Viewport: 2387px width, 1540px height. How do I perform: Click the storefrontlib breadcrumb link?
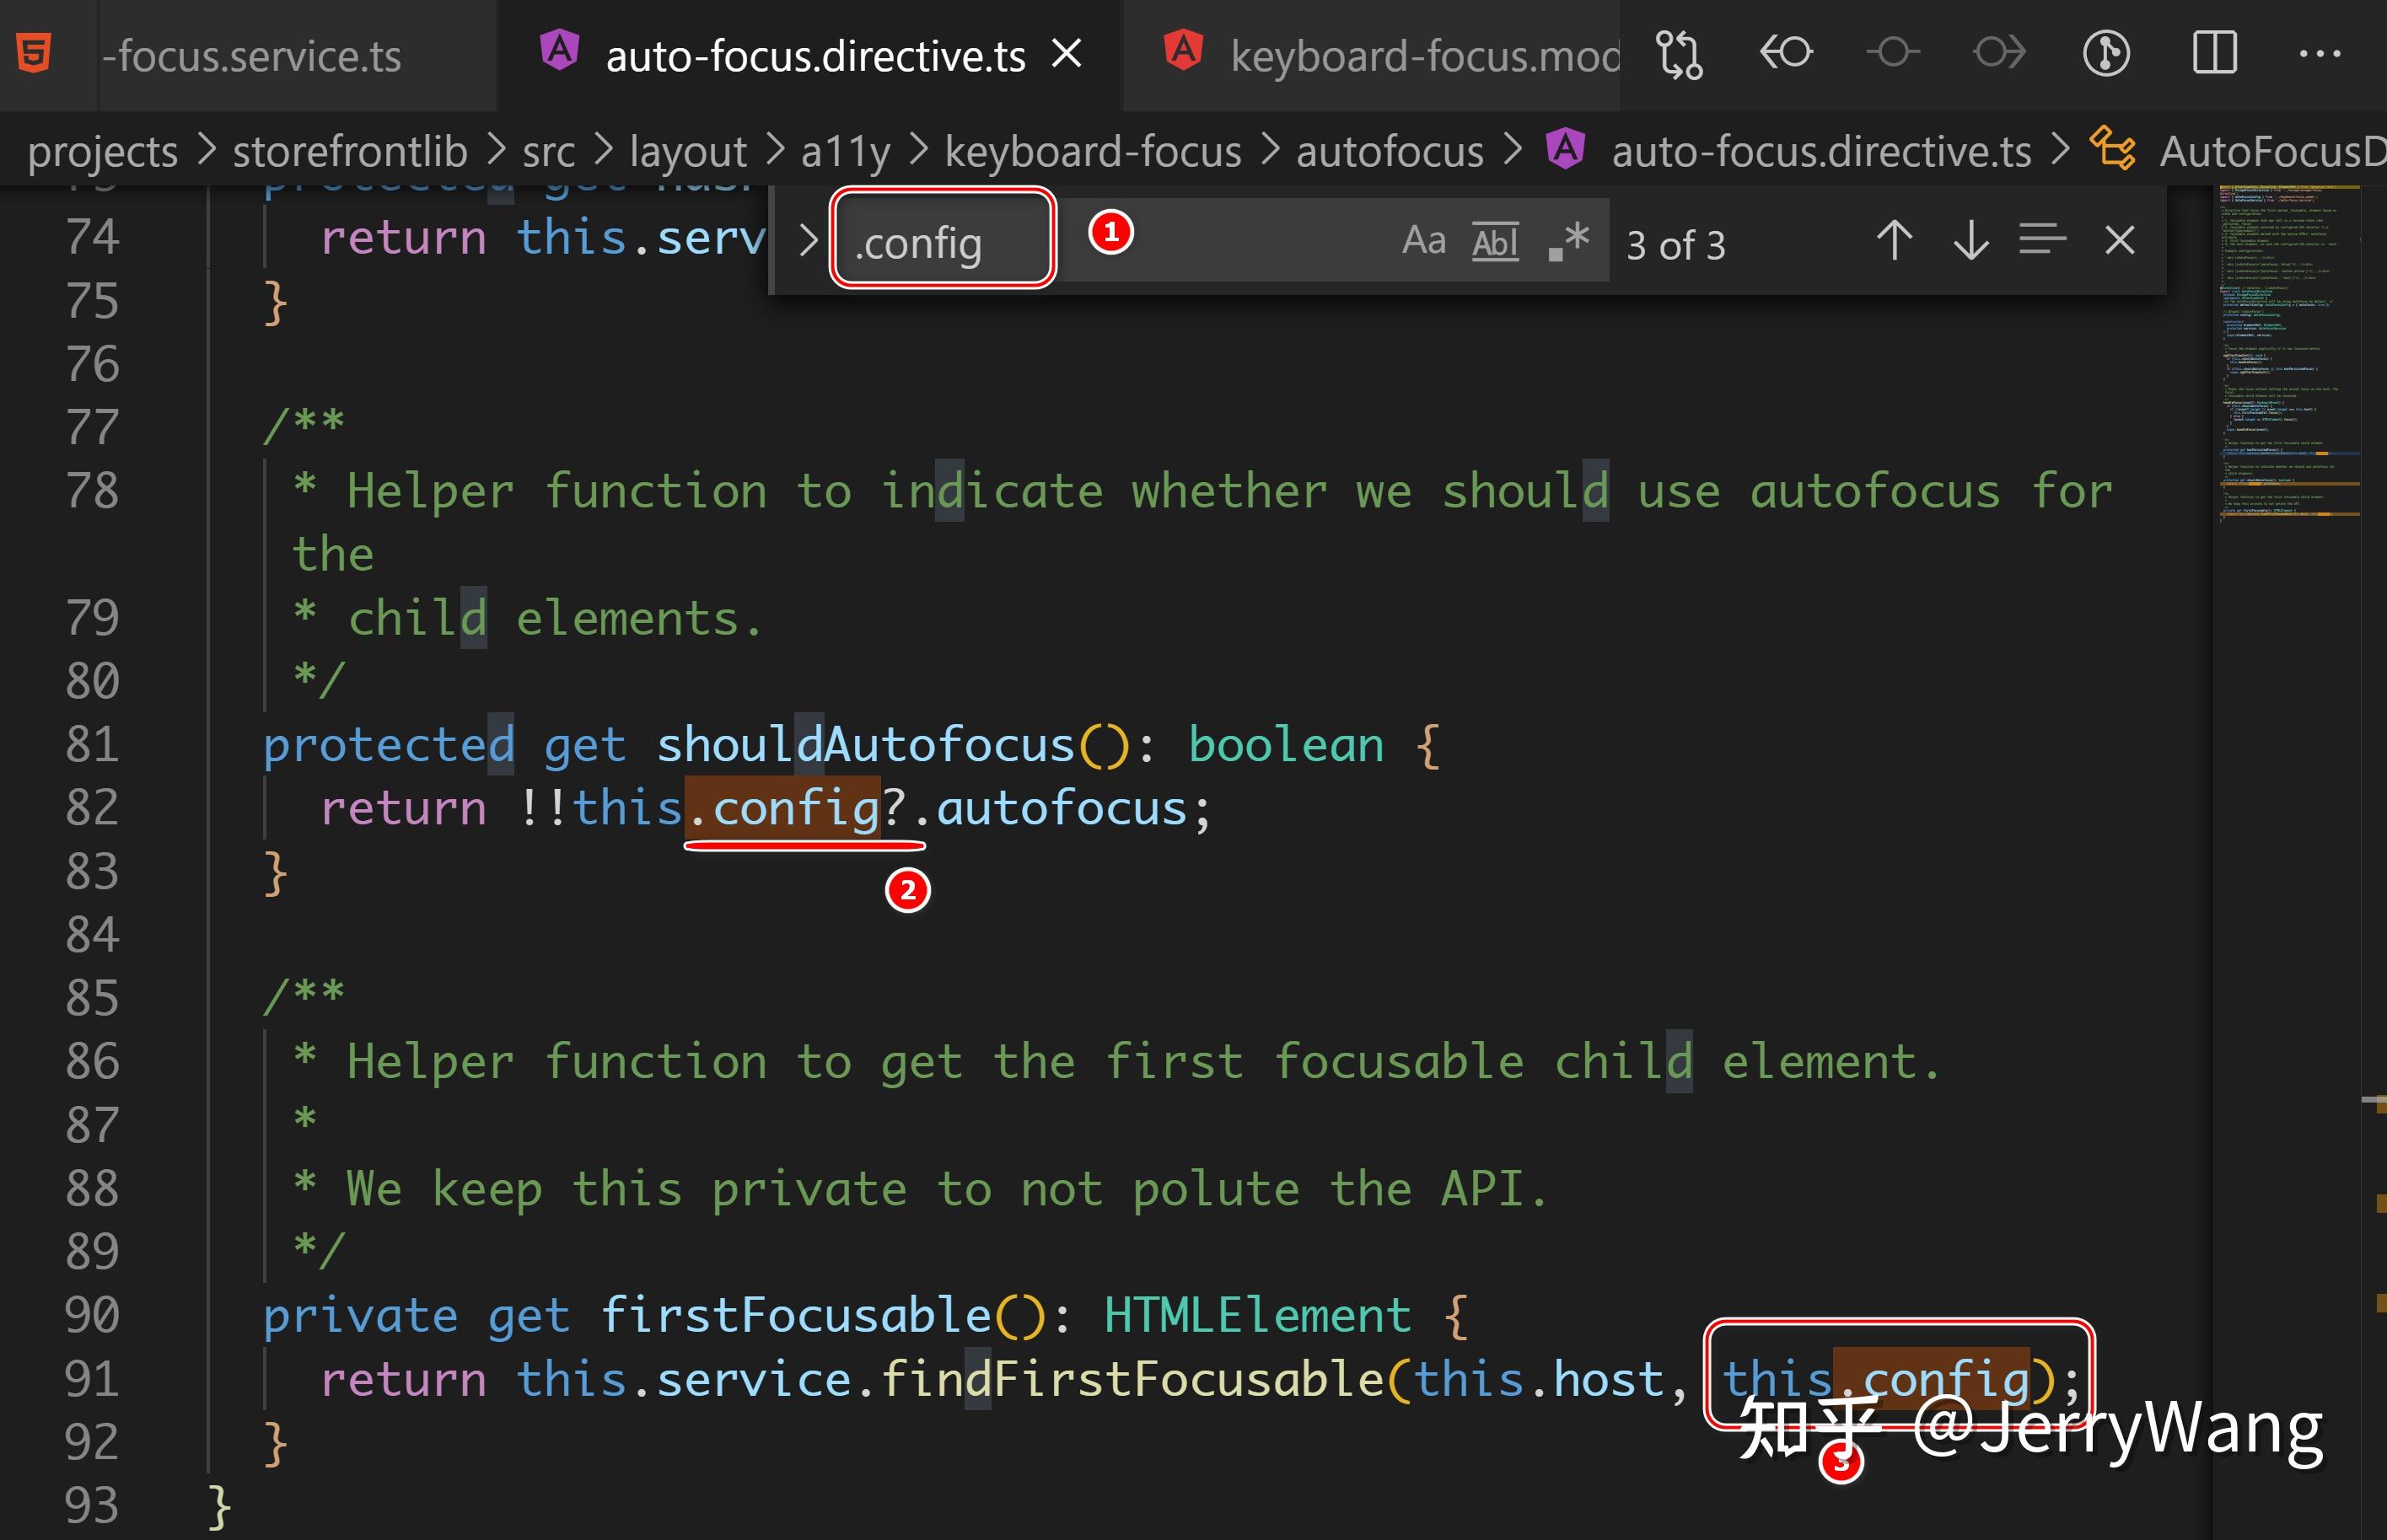350,152
